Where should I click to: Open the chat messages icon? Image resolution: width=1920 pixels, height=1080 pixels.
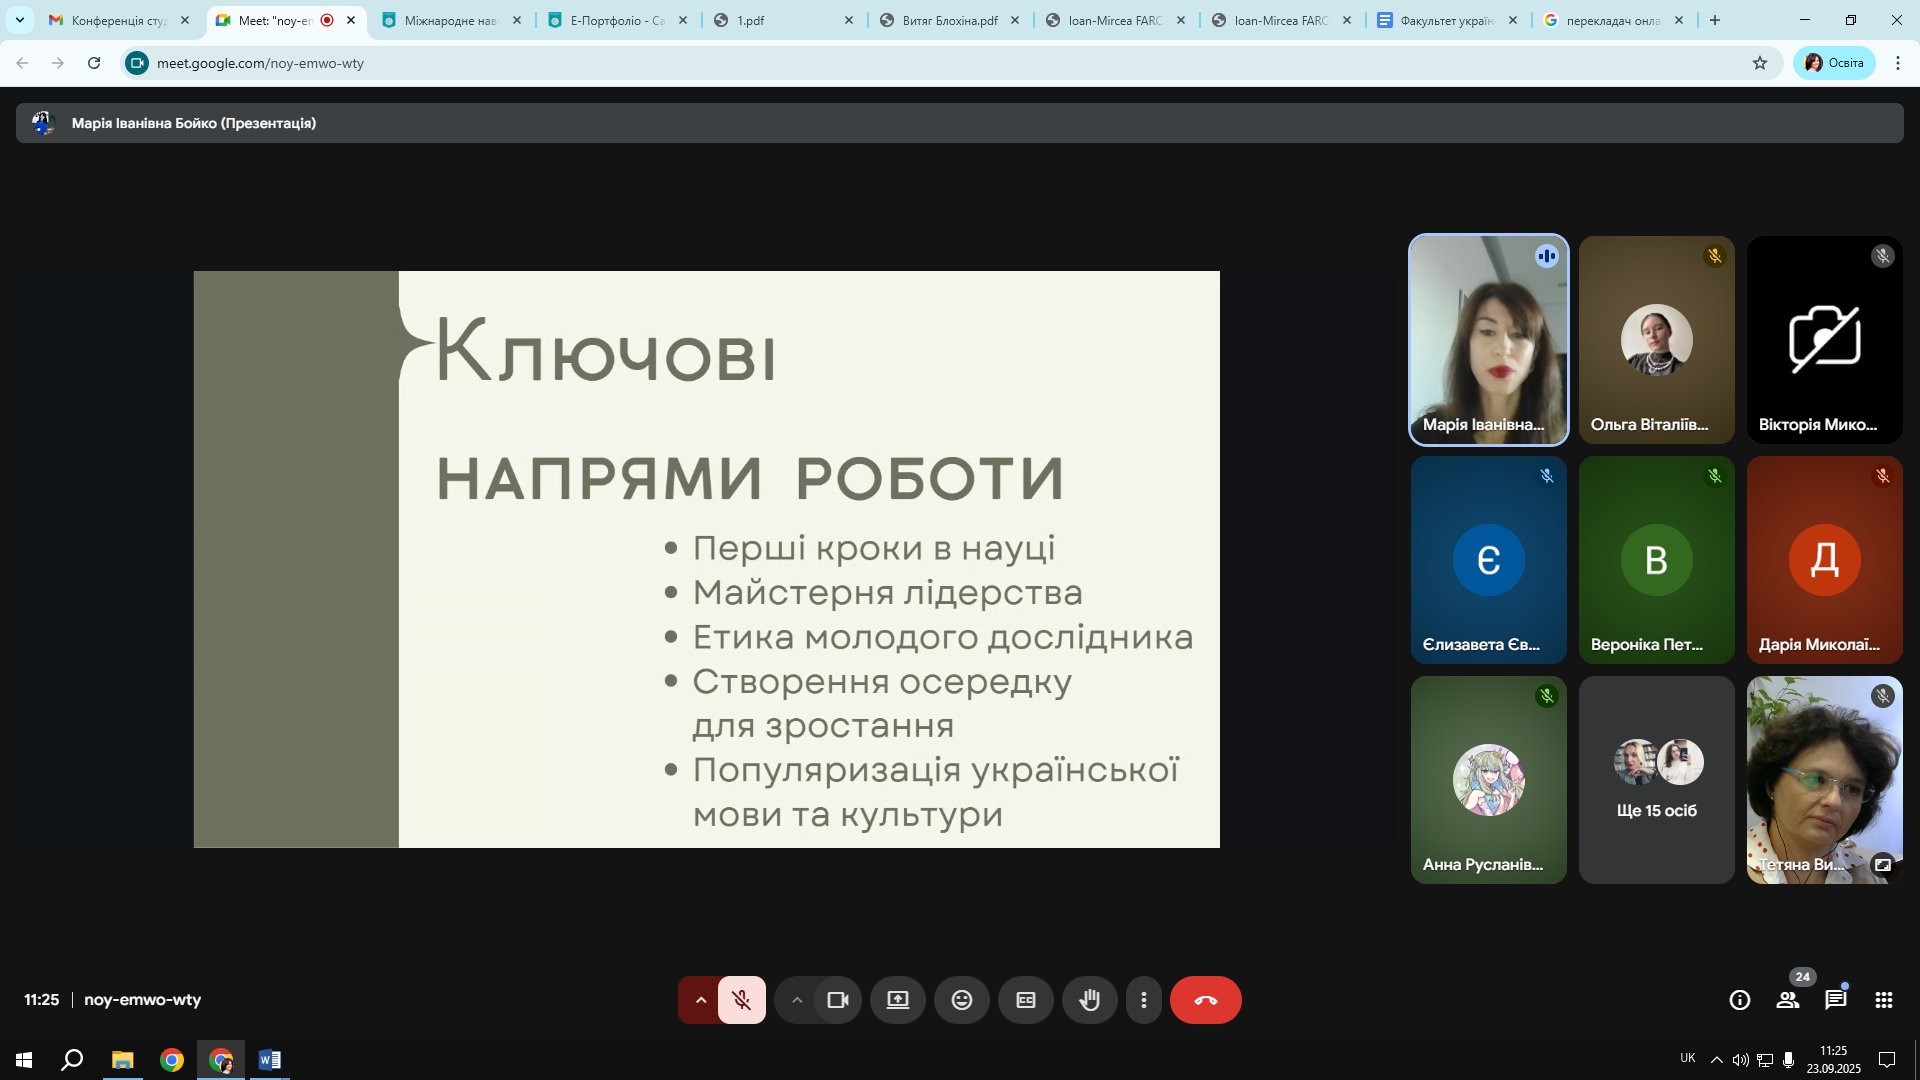(1835, 1000)
